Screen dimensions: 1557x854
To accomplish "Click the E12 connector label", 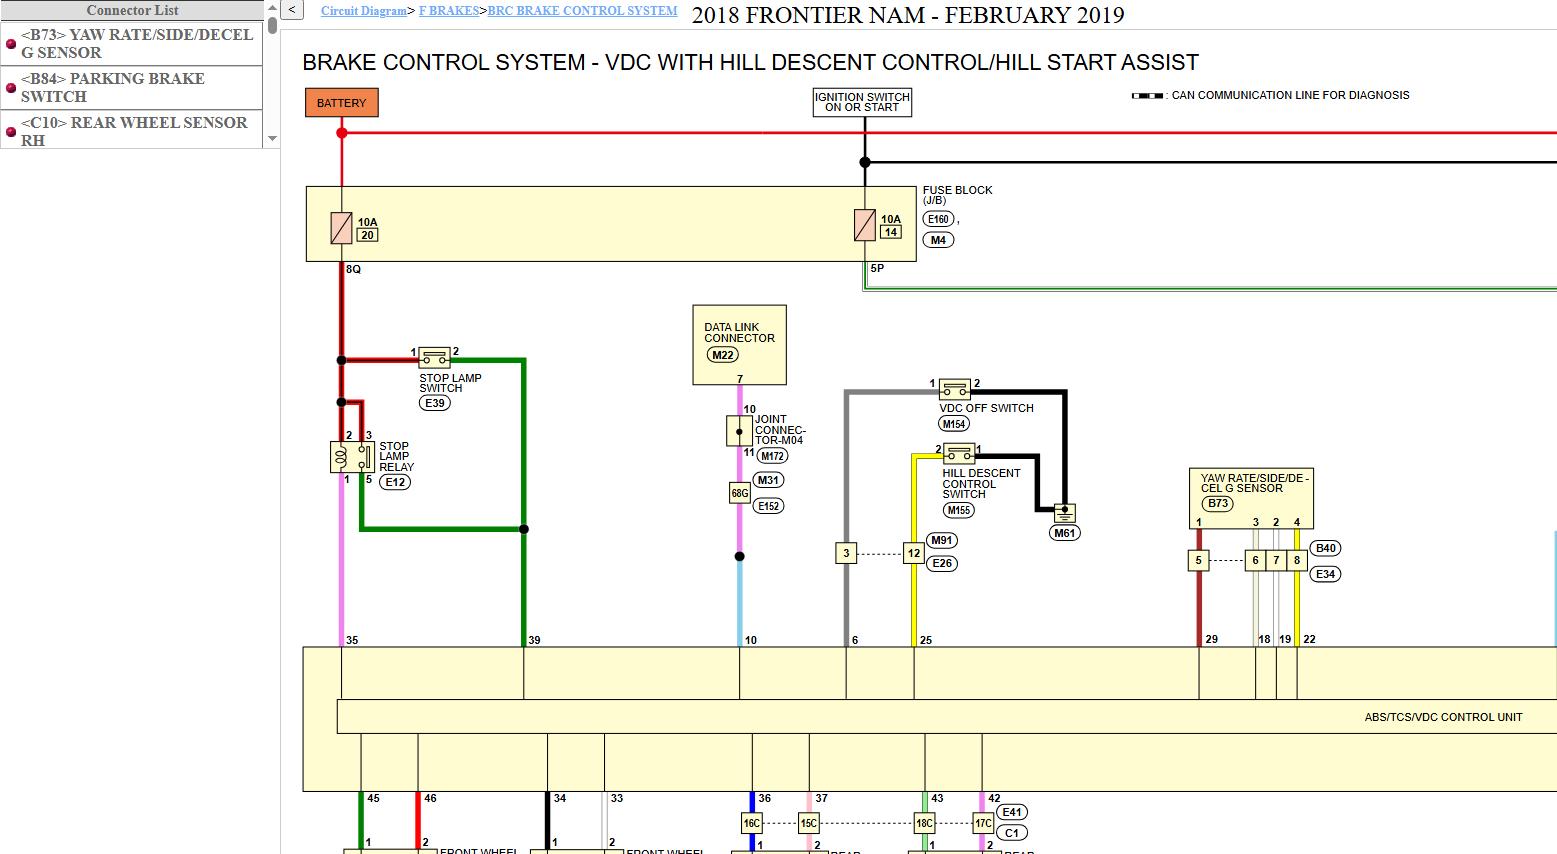I will (395, 482).
